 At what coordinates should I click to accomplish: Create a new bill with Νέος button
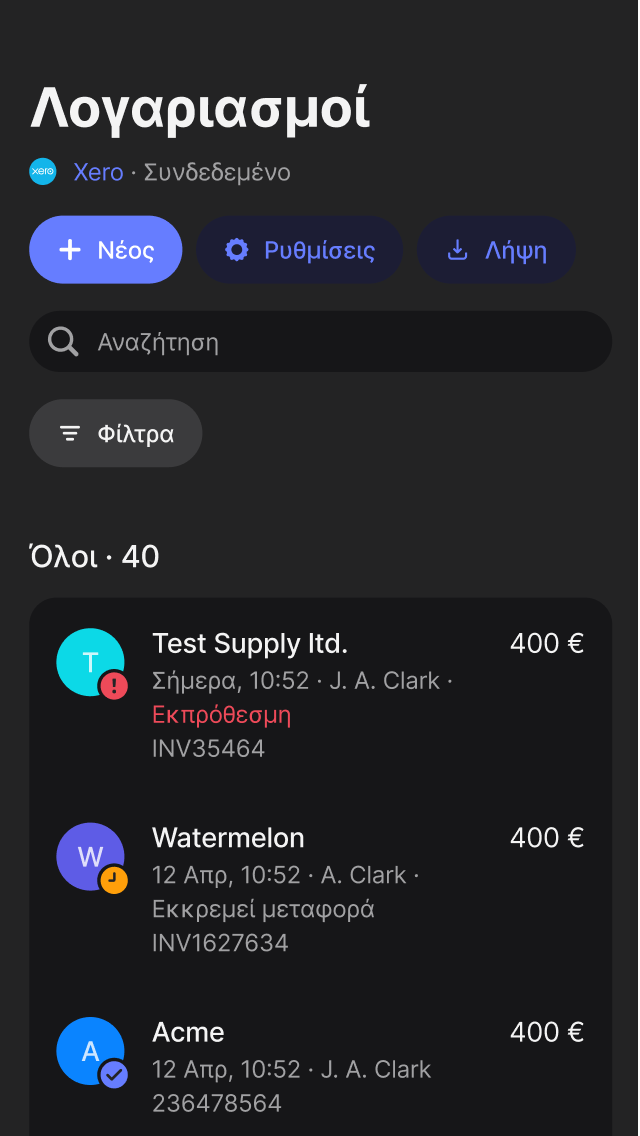point(106,250)
